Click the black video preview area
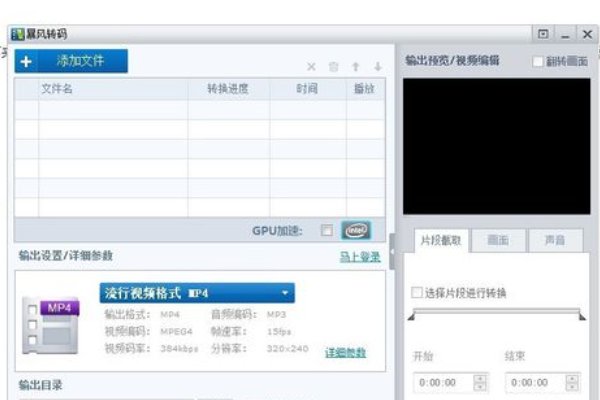This screenshot has width=600, height=400. 497,146
